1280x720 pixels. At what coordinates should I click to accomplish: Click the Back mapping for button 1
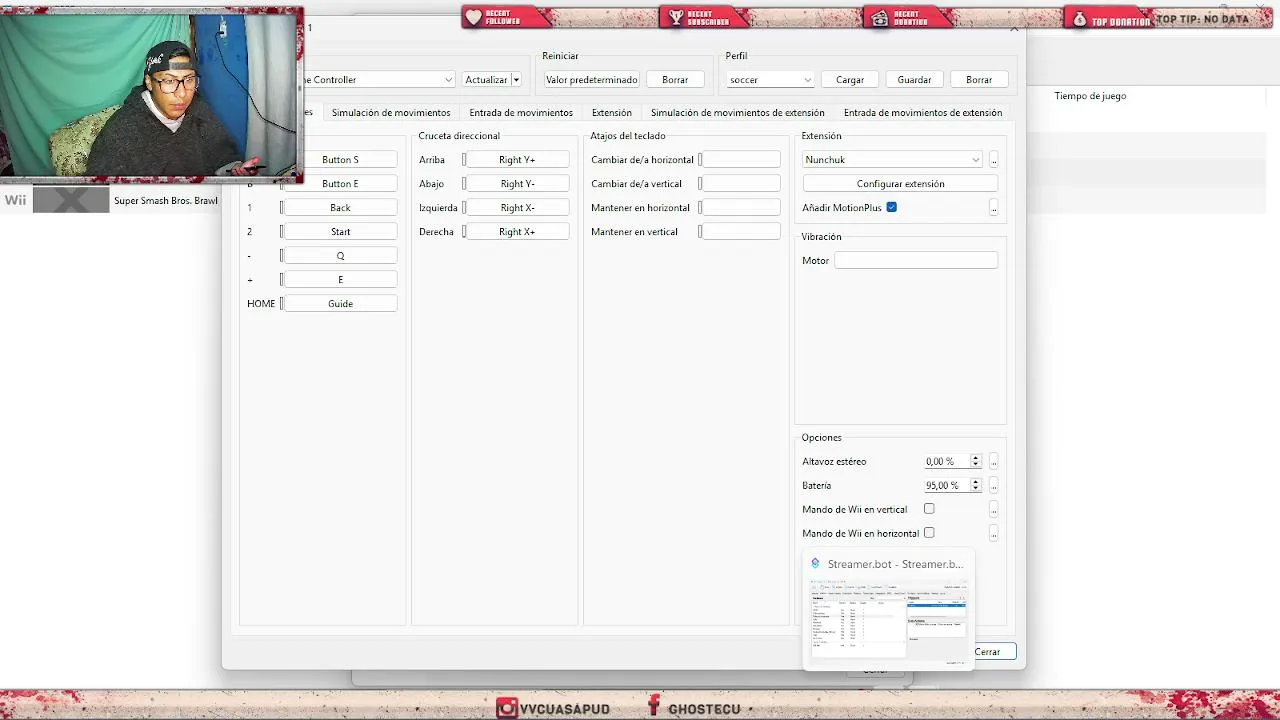340,208
